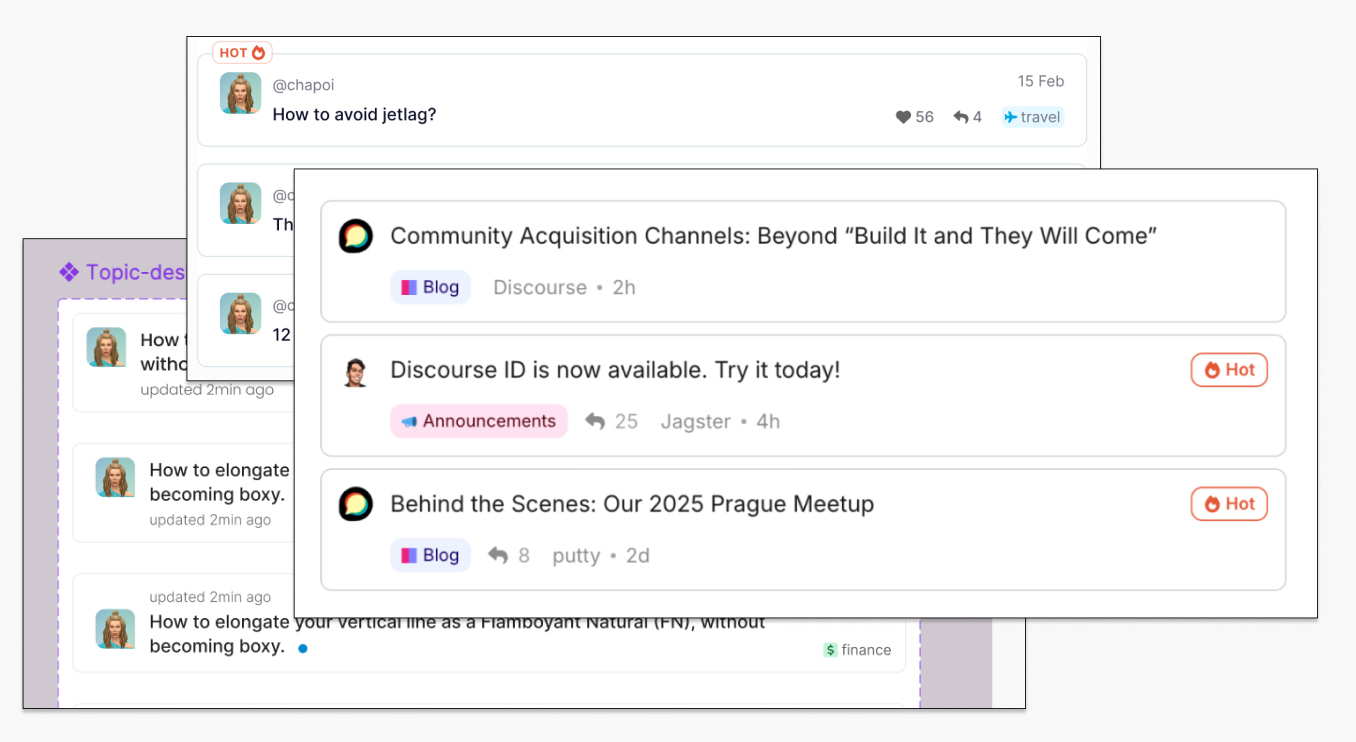
Task: Click the Discourse logo beside Community Acquisition Channels
Action: pos(355,236)
